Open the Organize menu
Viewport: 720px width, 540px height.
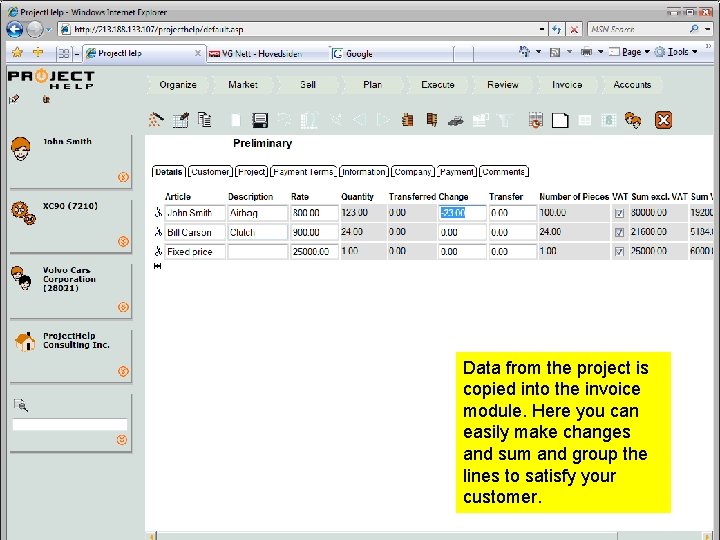(178, 84)
